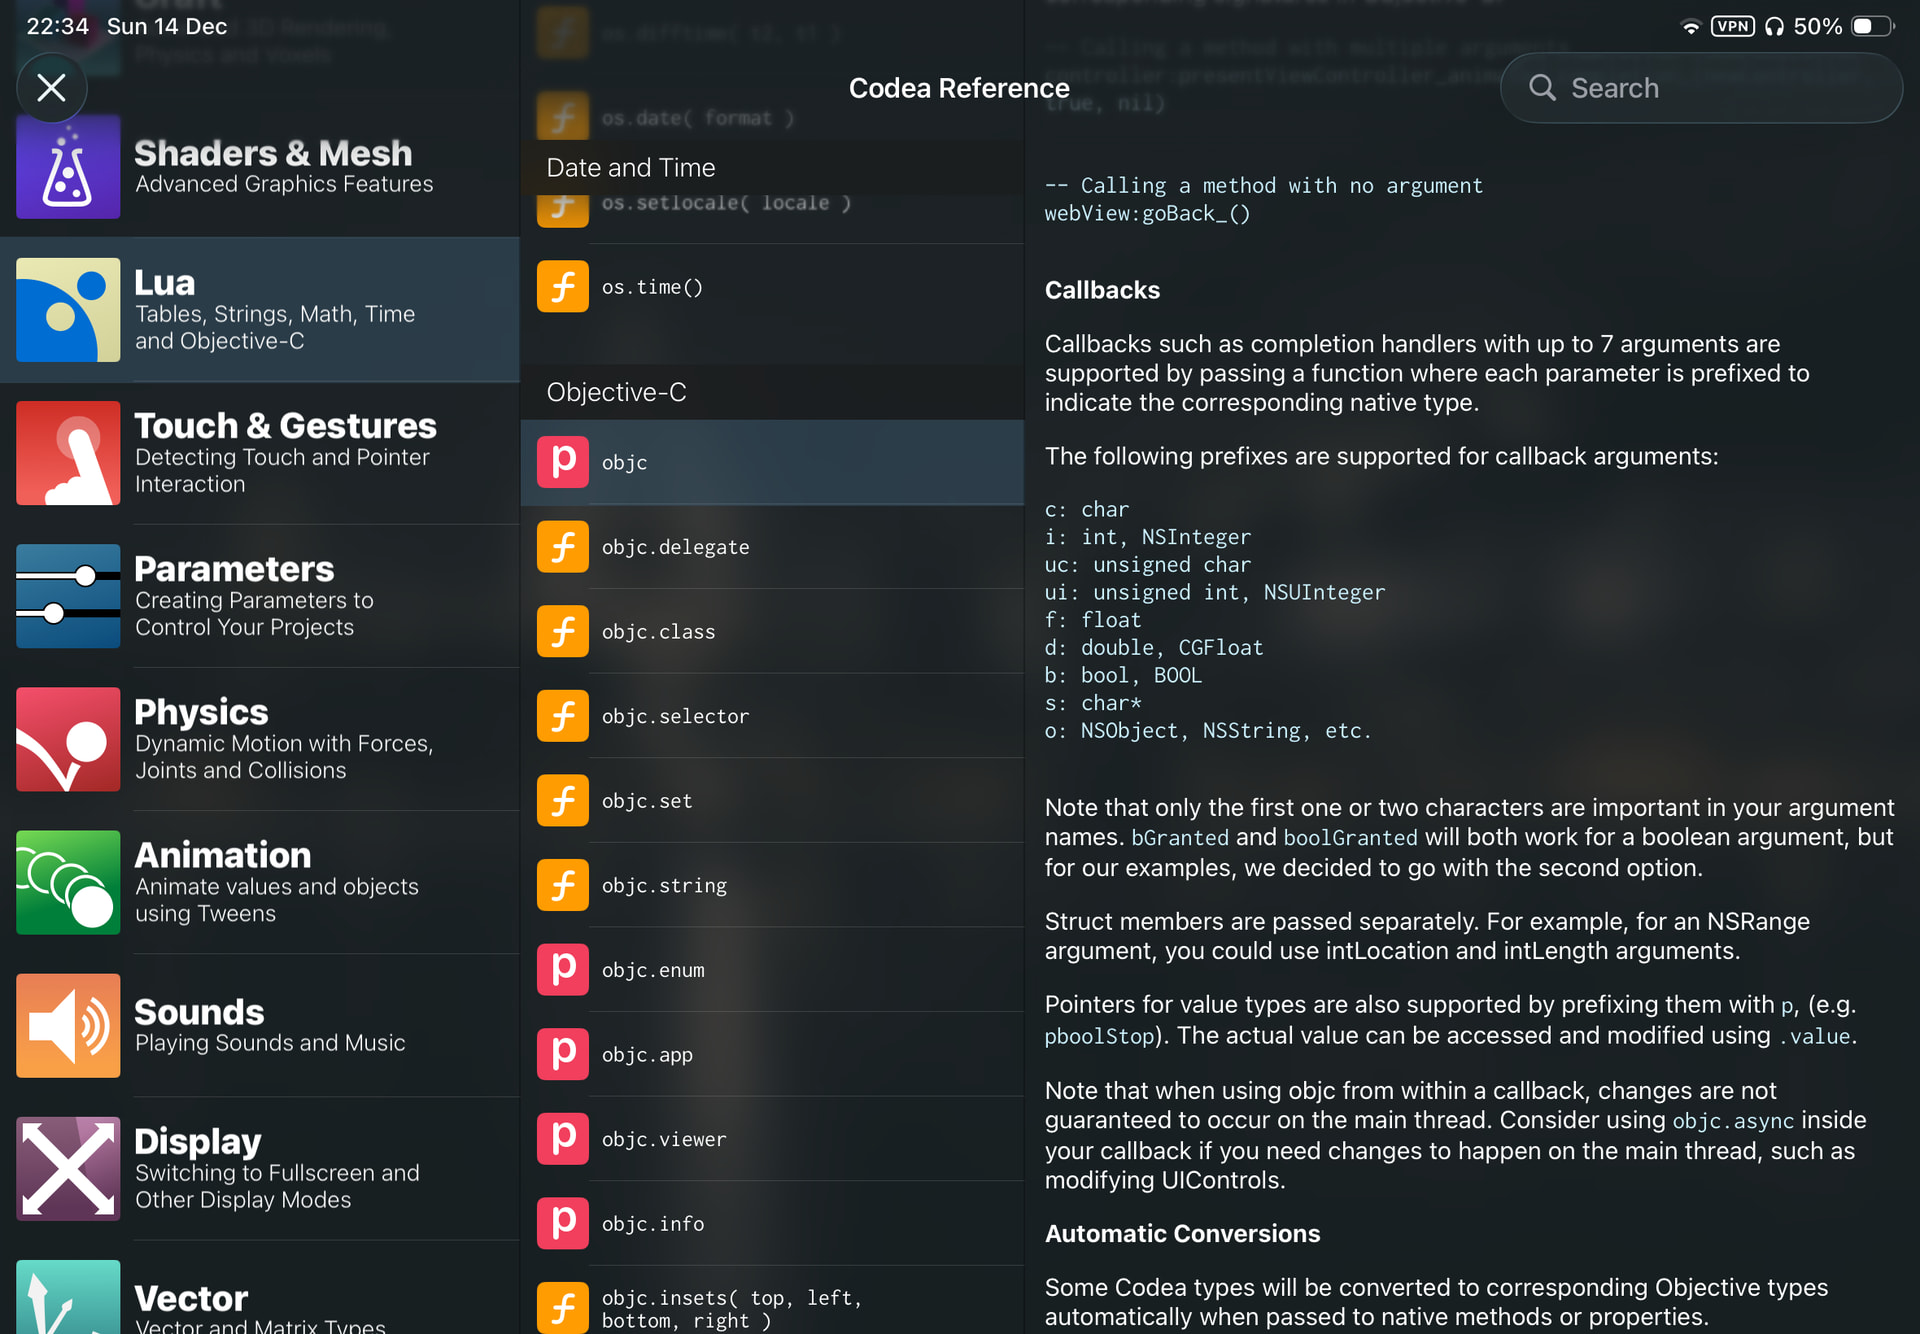Tap the objc.async link in text
The width and height of the screenshot is (1920, 1334).
(x=1733, y=1121)
